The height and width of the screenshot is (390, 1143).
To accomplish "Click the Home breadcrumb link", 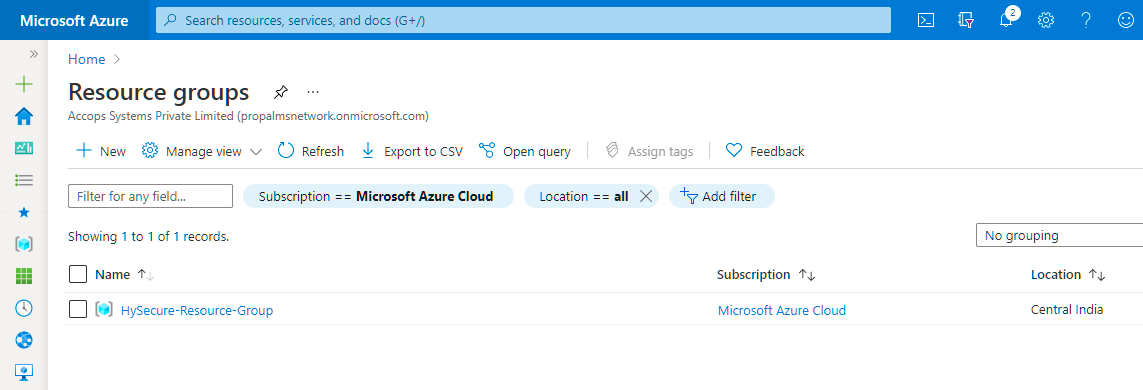I will coord(87,59).
